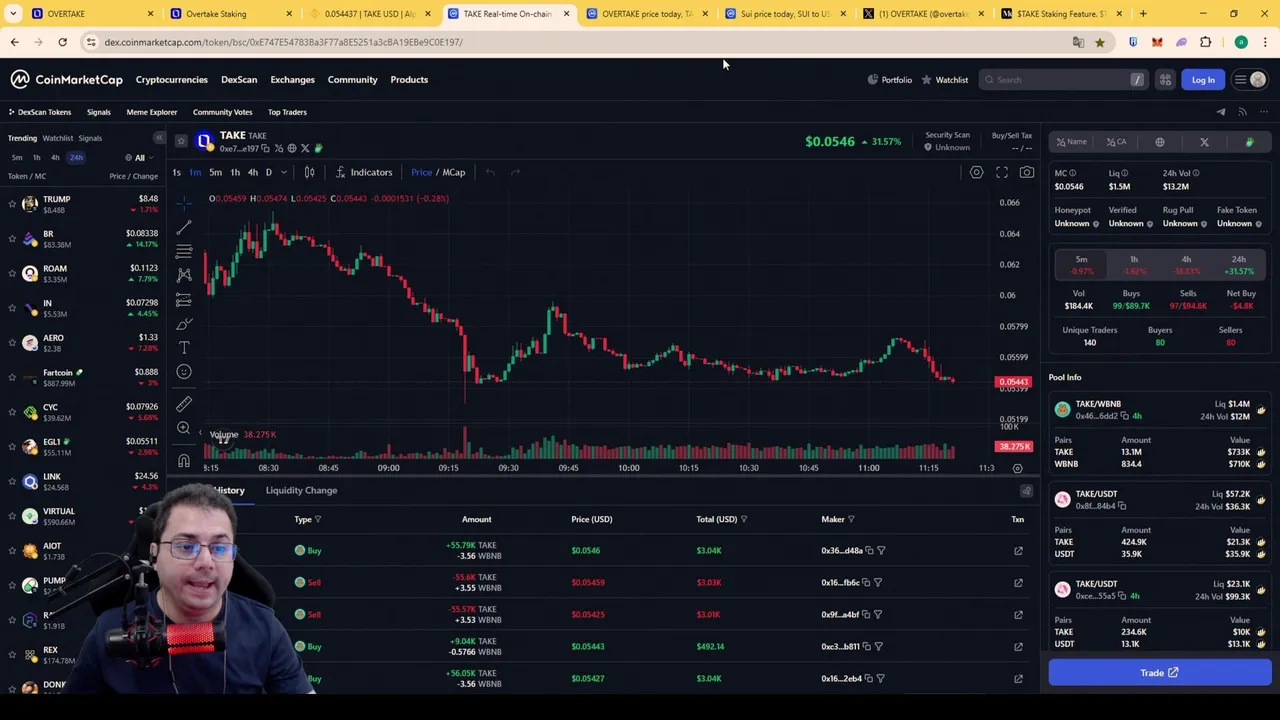Take a chart snapshot with camera icon
This screenshot has width=1280, height=720.
(x=1027, y=172)
